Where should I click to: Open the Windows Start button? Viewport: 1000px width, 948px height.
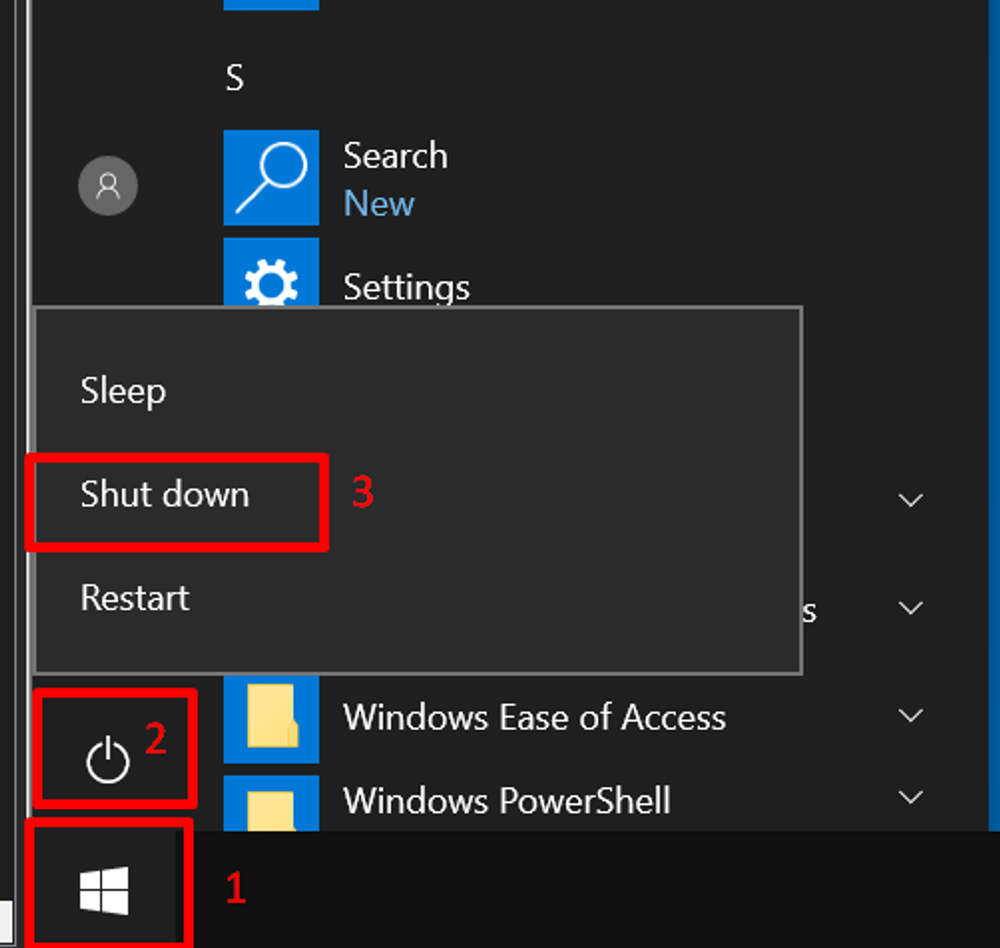click(105, 890)
